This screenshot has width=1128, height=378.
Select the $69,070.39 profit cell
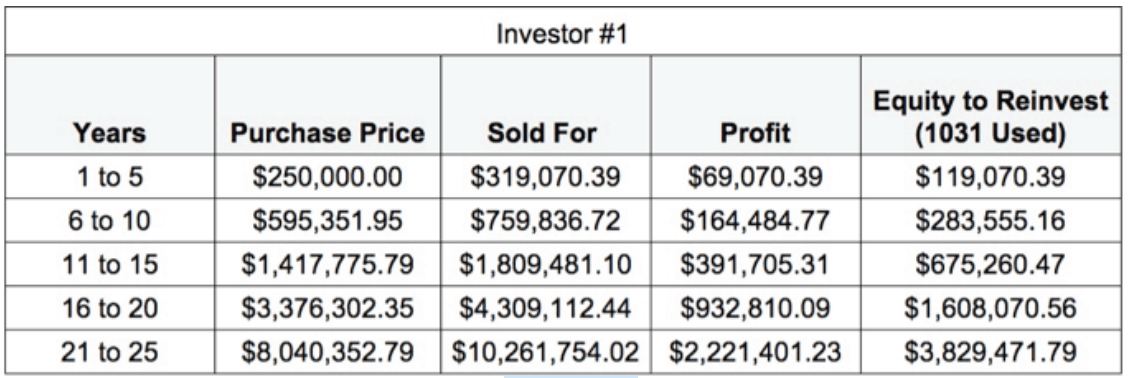pyautogui.click(x=757, y=176)
